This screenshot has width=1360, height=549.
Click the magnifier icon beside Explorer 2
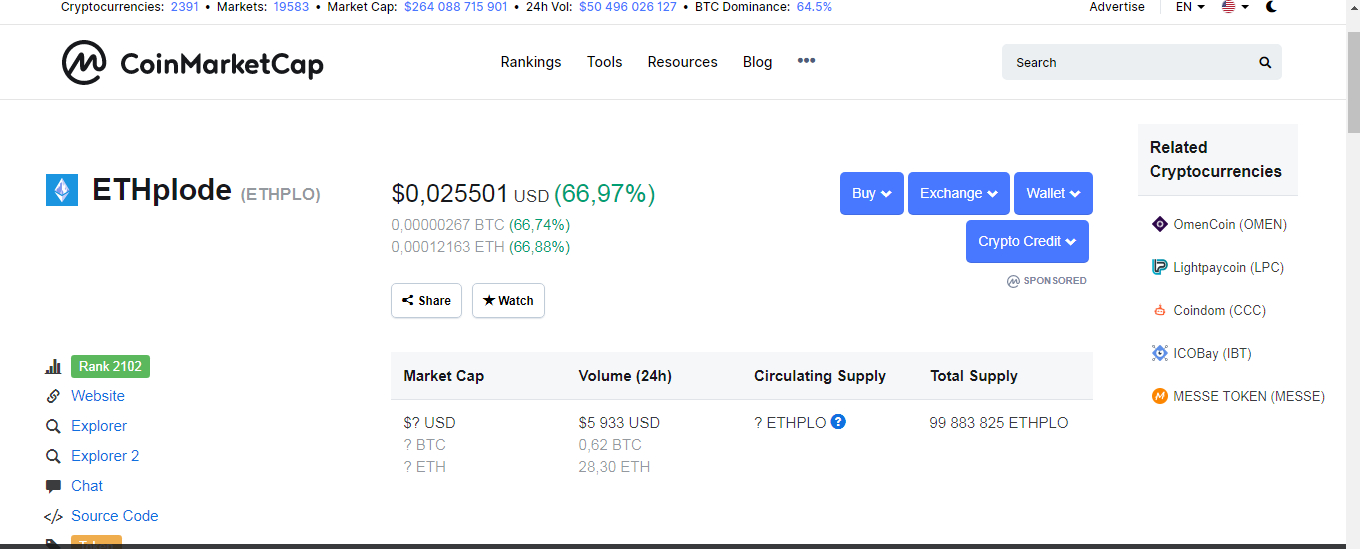54,456
